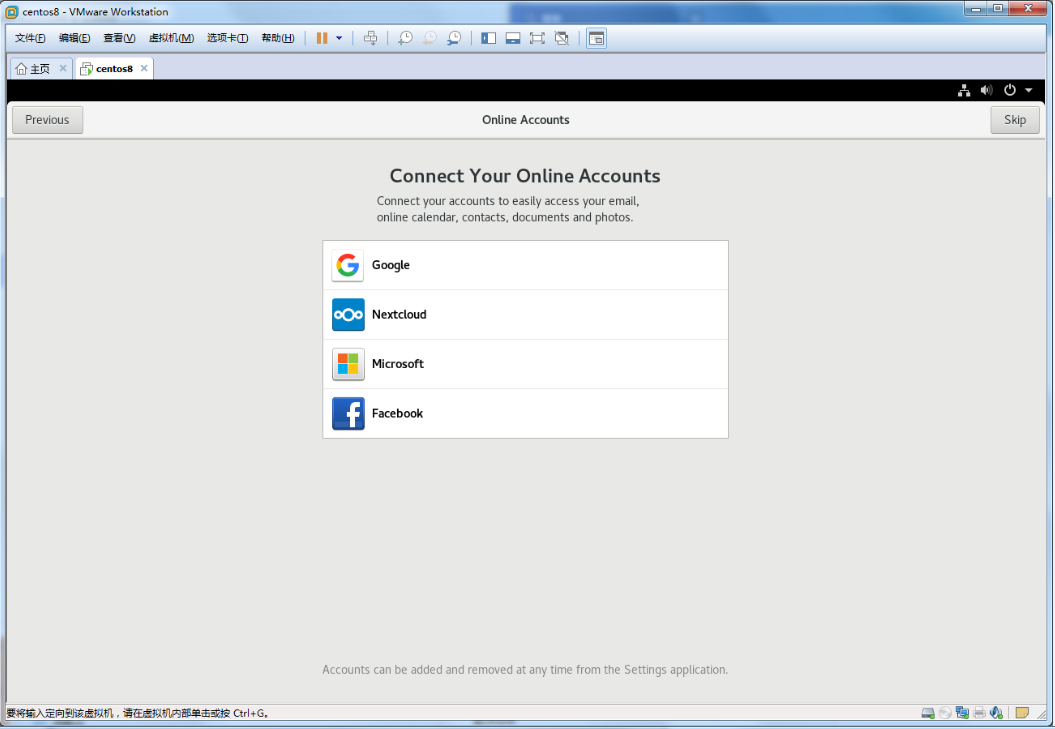This screenshot has width=1055, height=729.
Task: Open the CentOS volume indicator
Action: coord(986,90)
